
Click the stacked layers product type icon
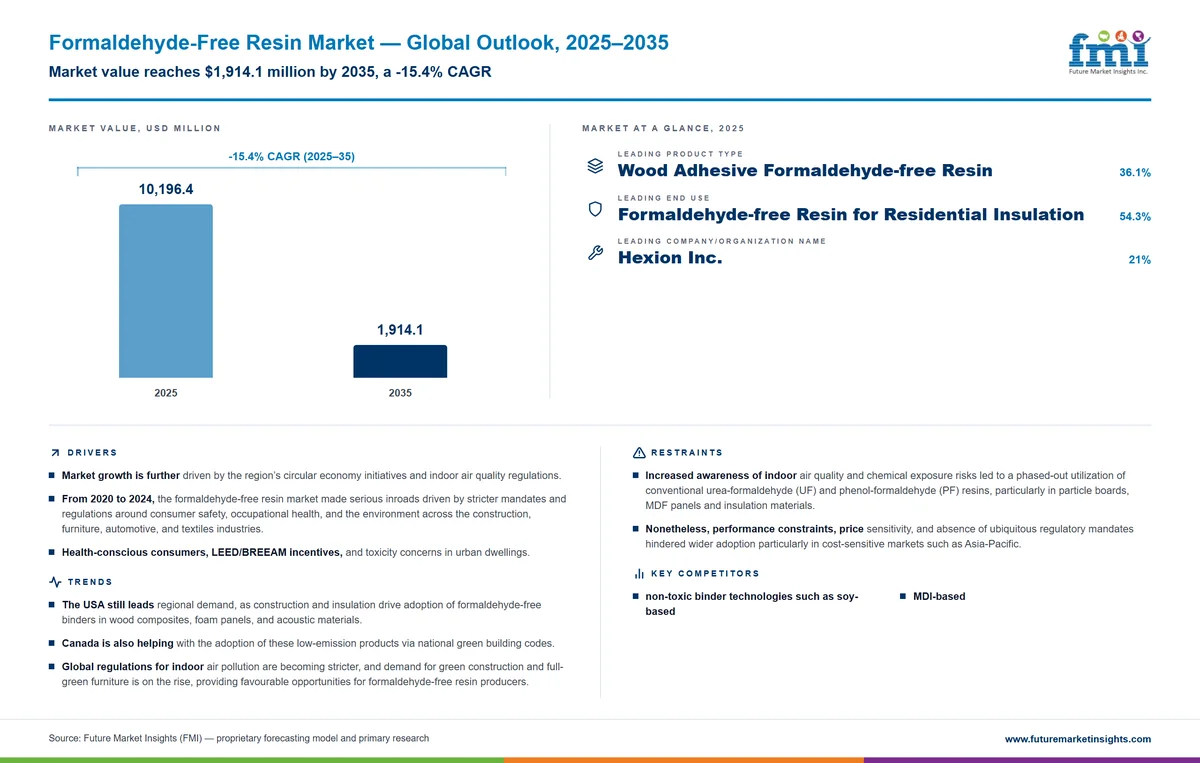click(594, 166)
